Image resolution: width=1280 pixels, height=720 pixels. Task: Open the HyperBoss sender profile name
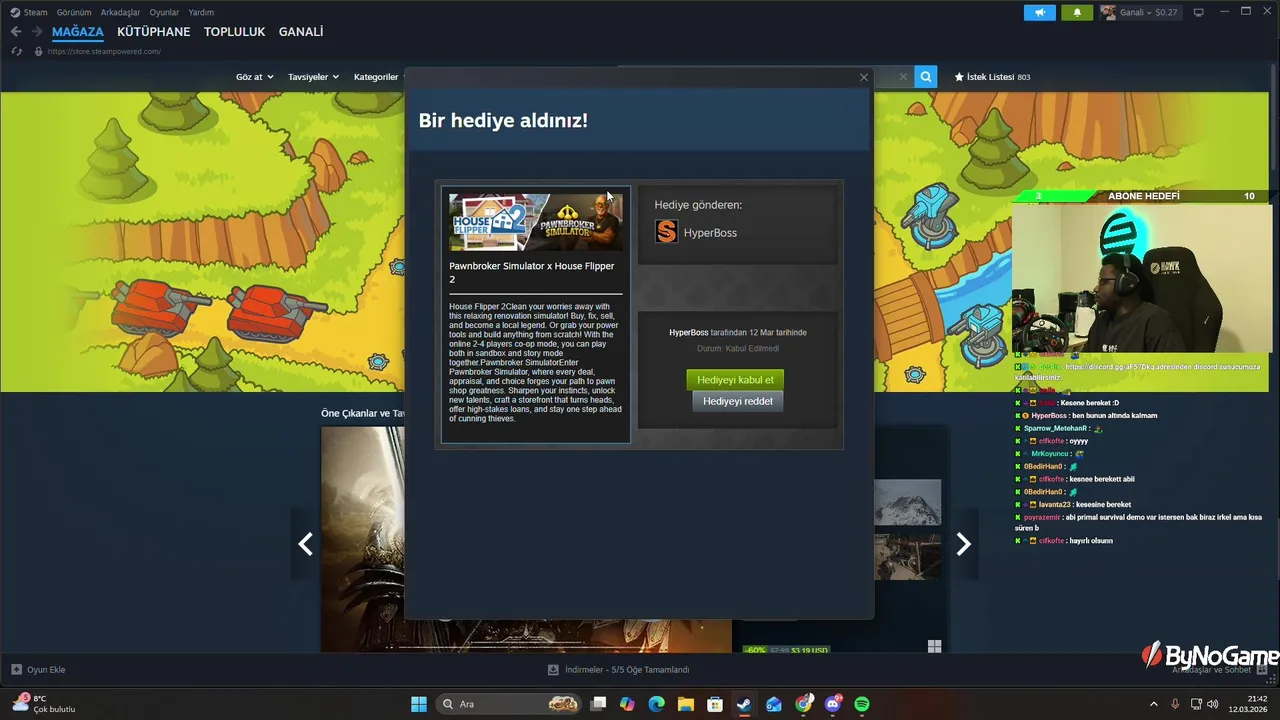[x=710, y=233]
